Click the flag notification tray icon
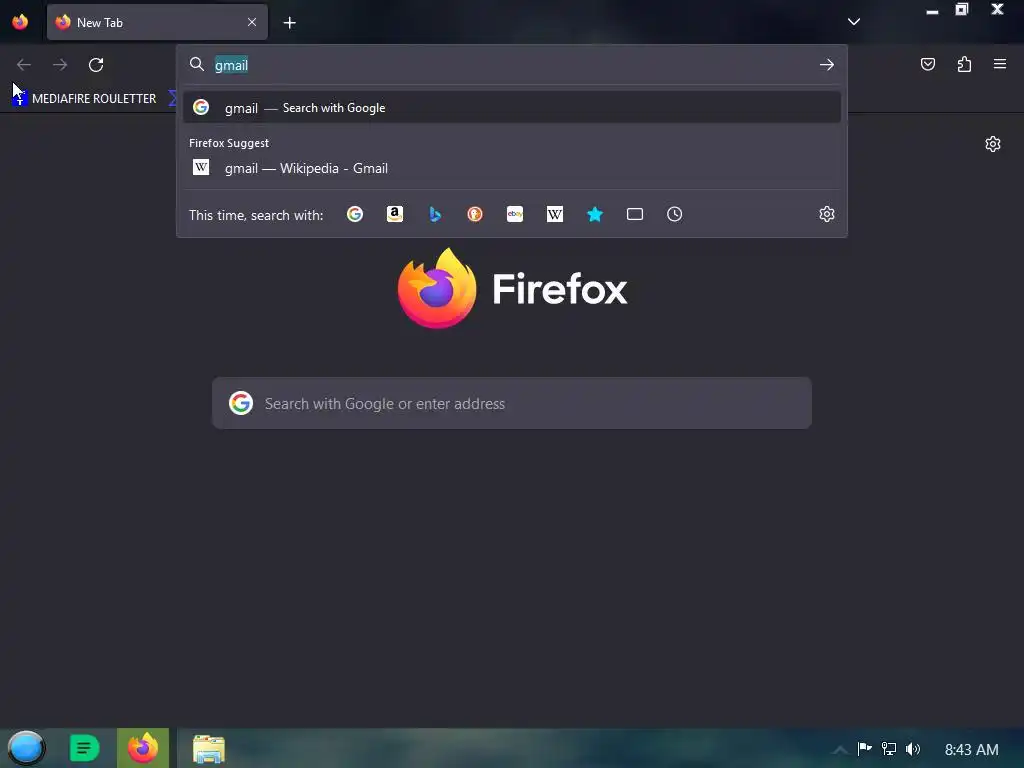Viewport: 1024px width, 768px height. click(x=865, y=748)
